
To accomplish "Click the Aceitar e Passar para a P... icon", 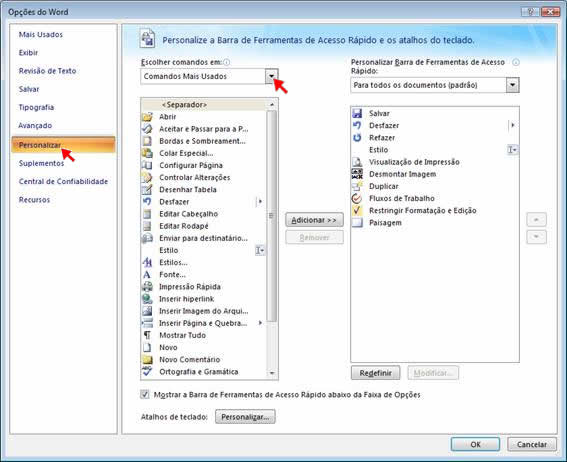I will (147, 129).
